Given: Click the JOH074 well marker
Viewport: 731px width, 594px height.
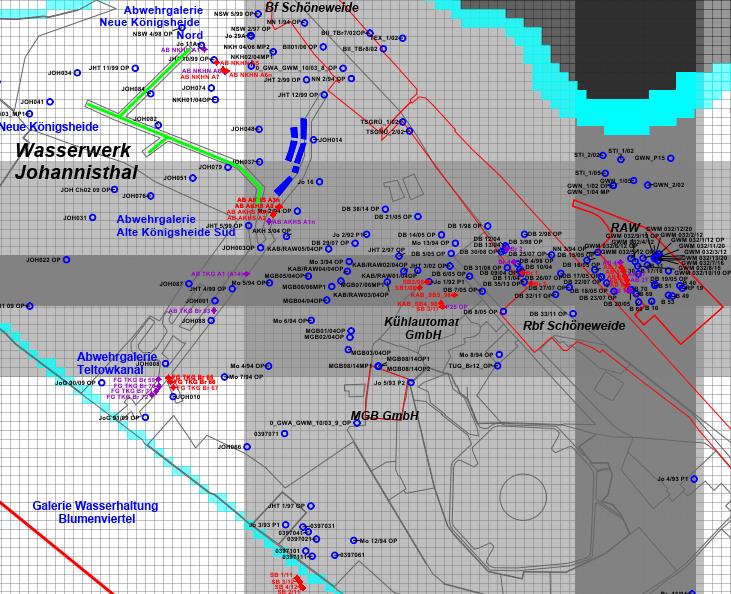Looking at the screenshot, I should tap(211, 88).
